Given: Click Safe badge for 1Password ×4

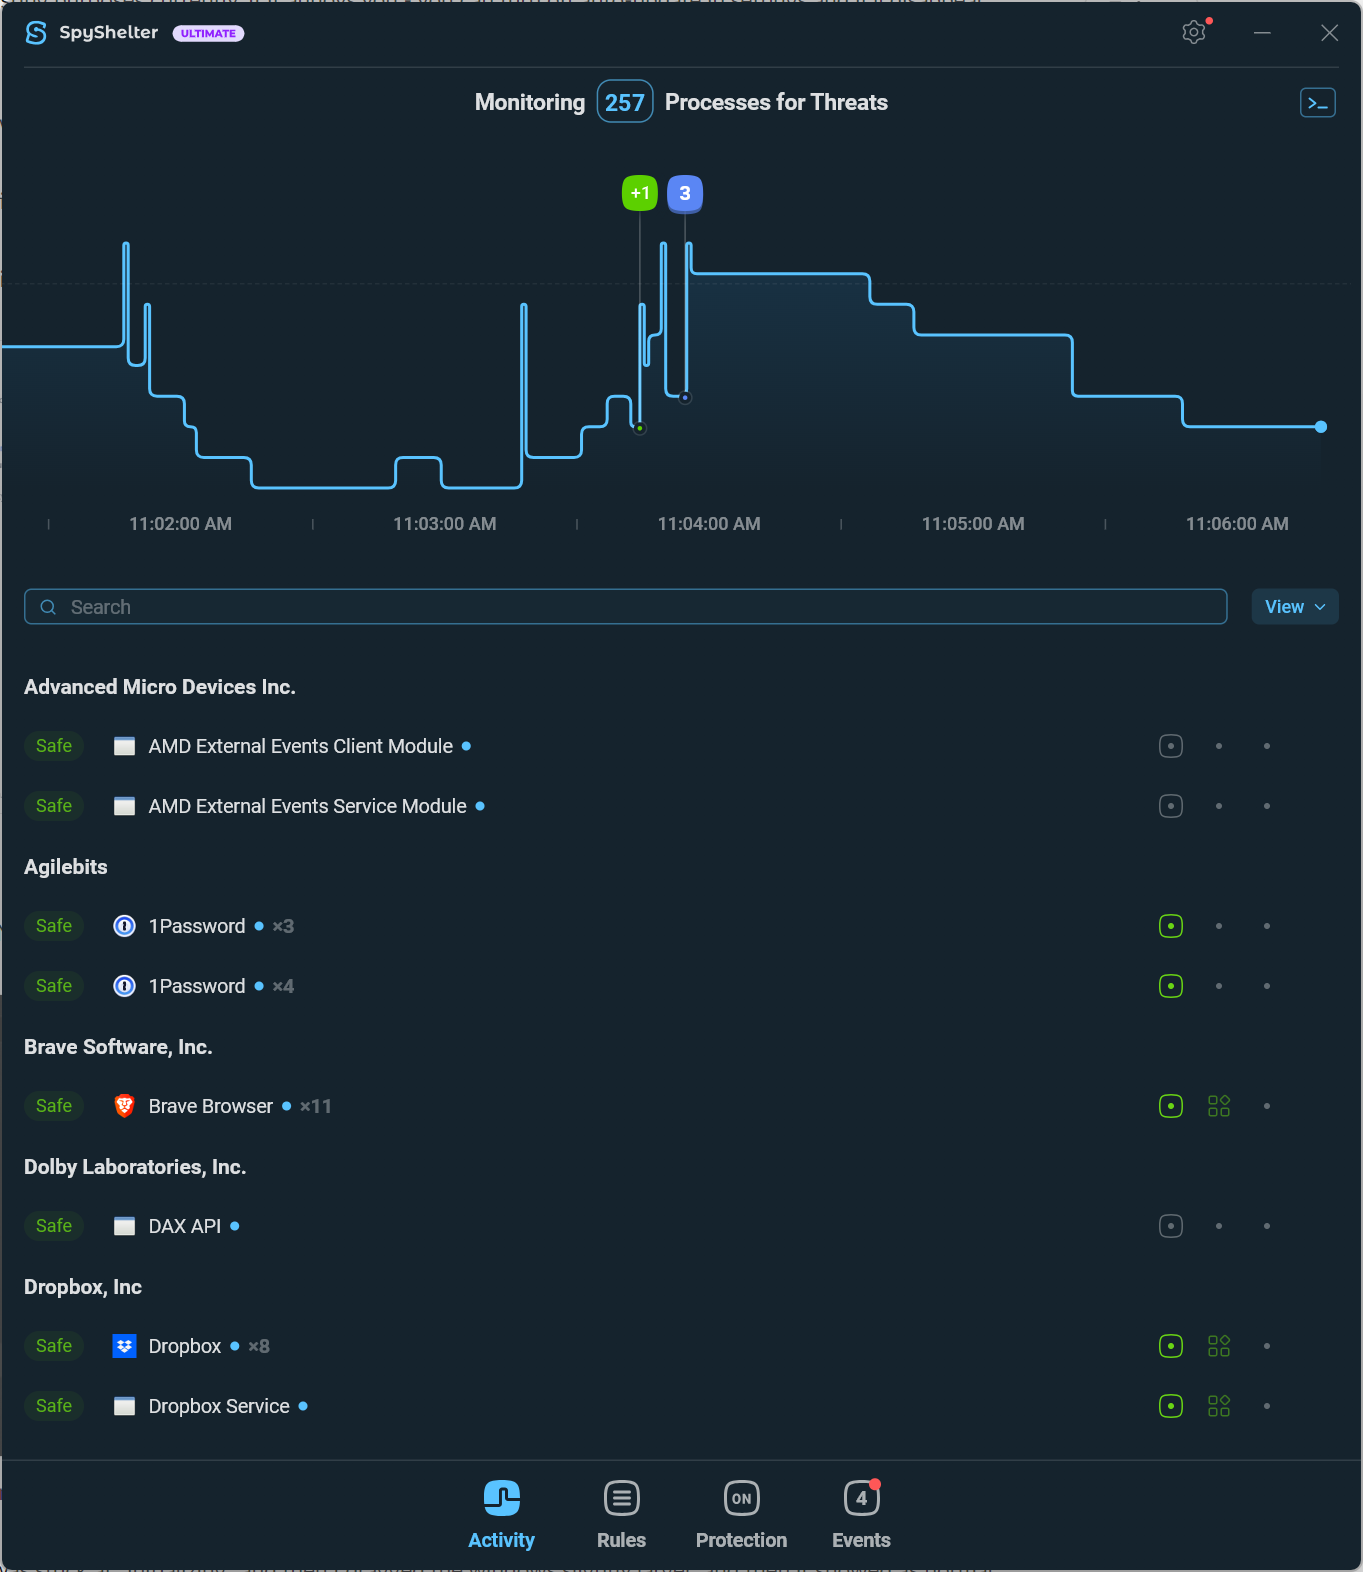Looking at the screenshot, I should click(54, 986).
